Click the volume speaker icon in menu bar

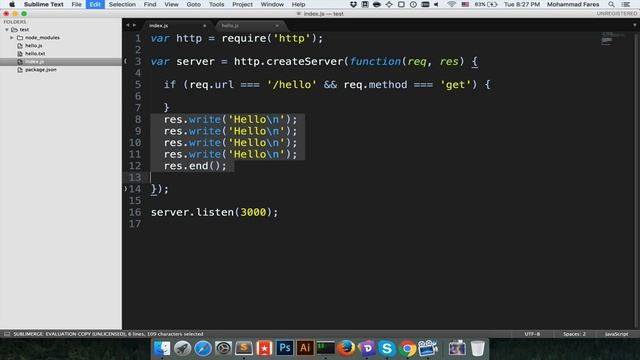click(x=436, y=4)
